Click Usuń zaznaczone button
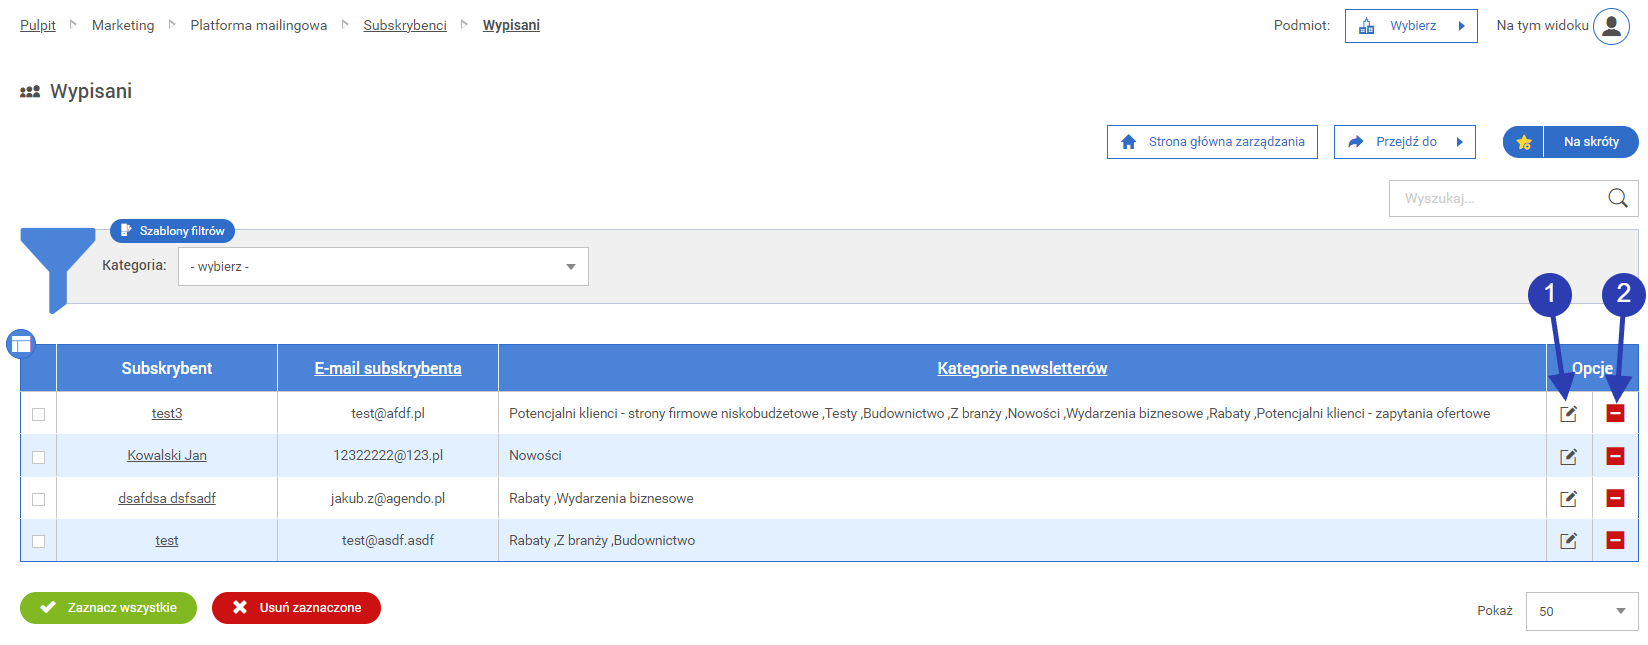 pyautogui.click(x=296, y=608)
